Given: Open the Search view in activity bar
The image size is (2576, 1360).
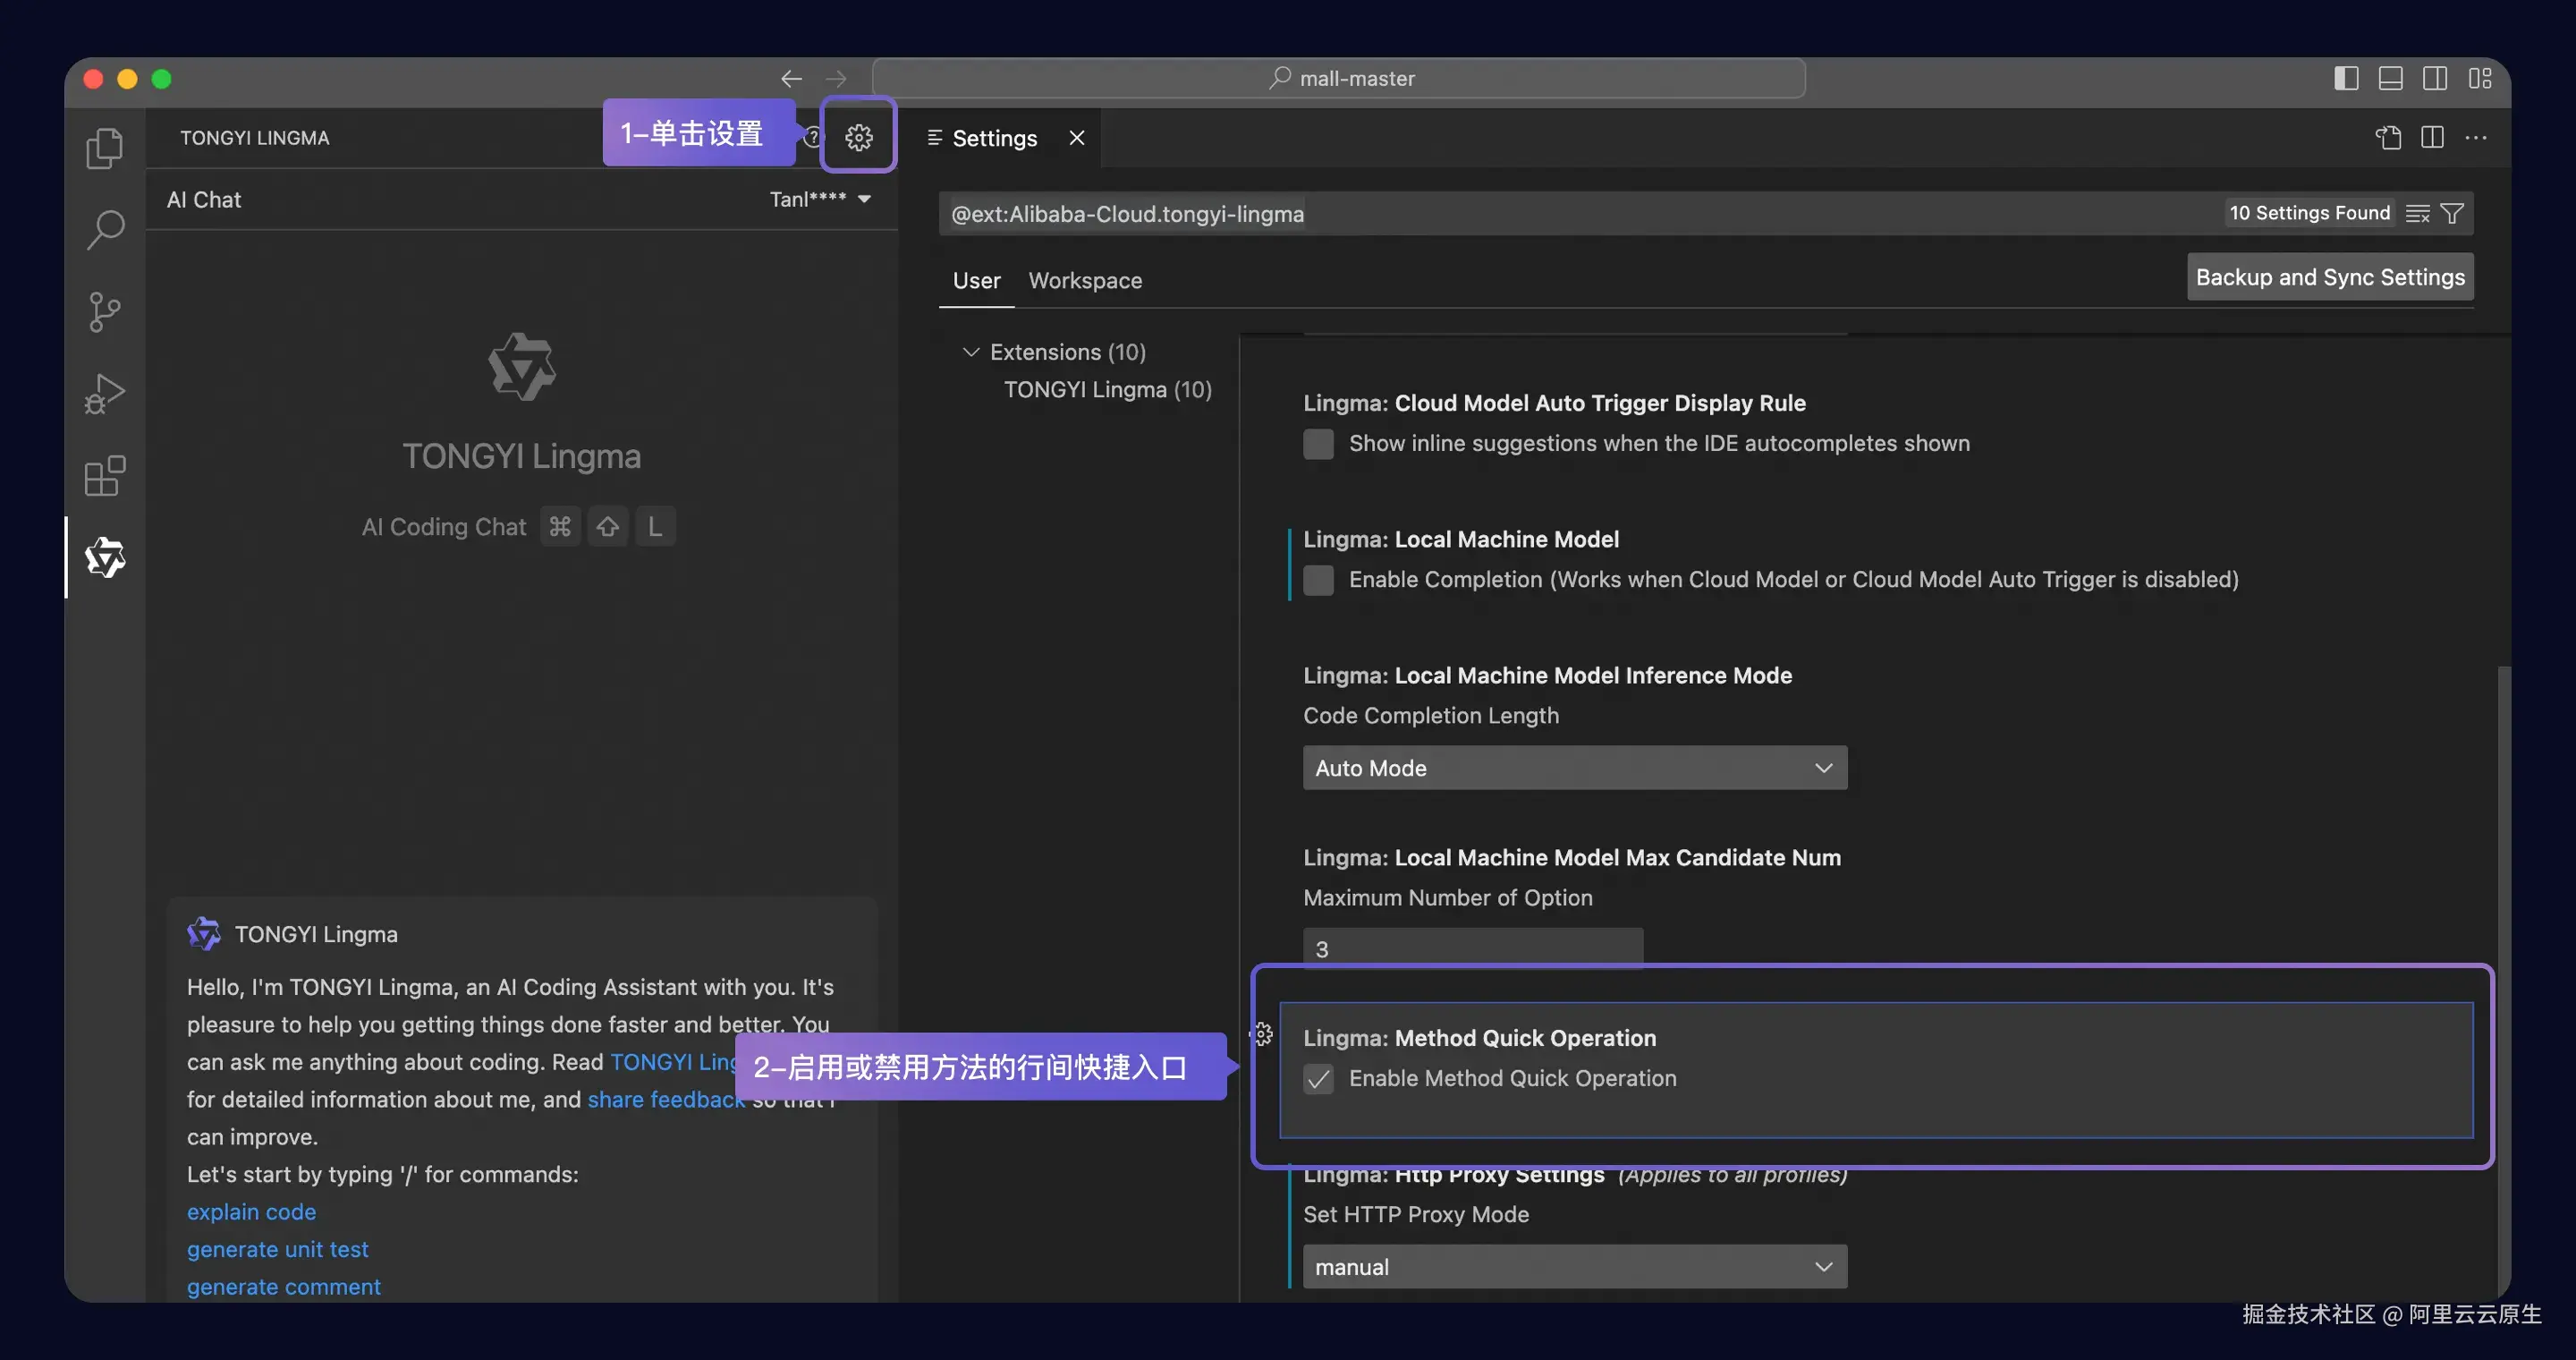Looking at the screenshot, I should [x=104, y=230].
